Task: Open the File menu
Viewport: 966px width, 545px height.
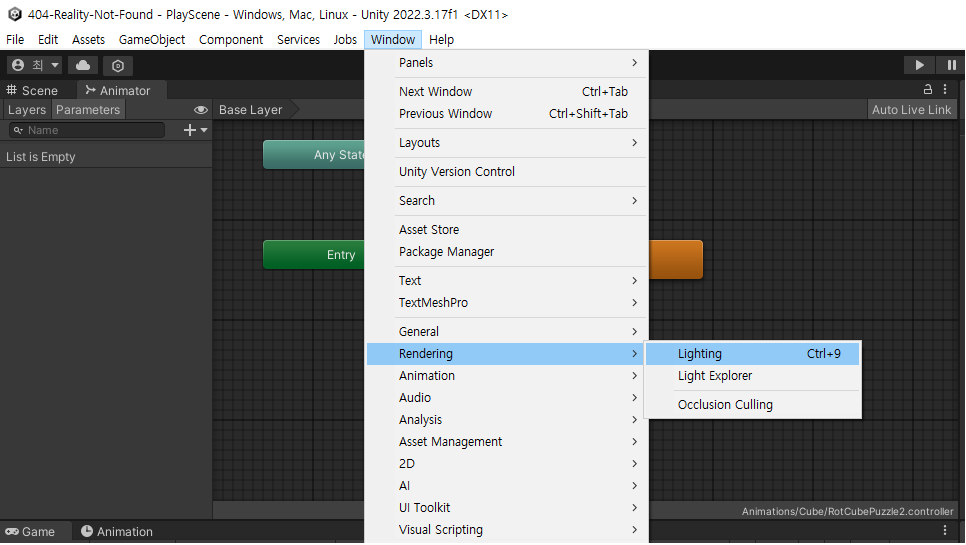Action: coord(15,39)
